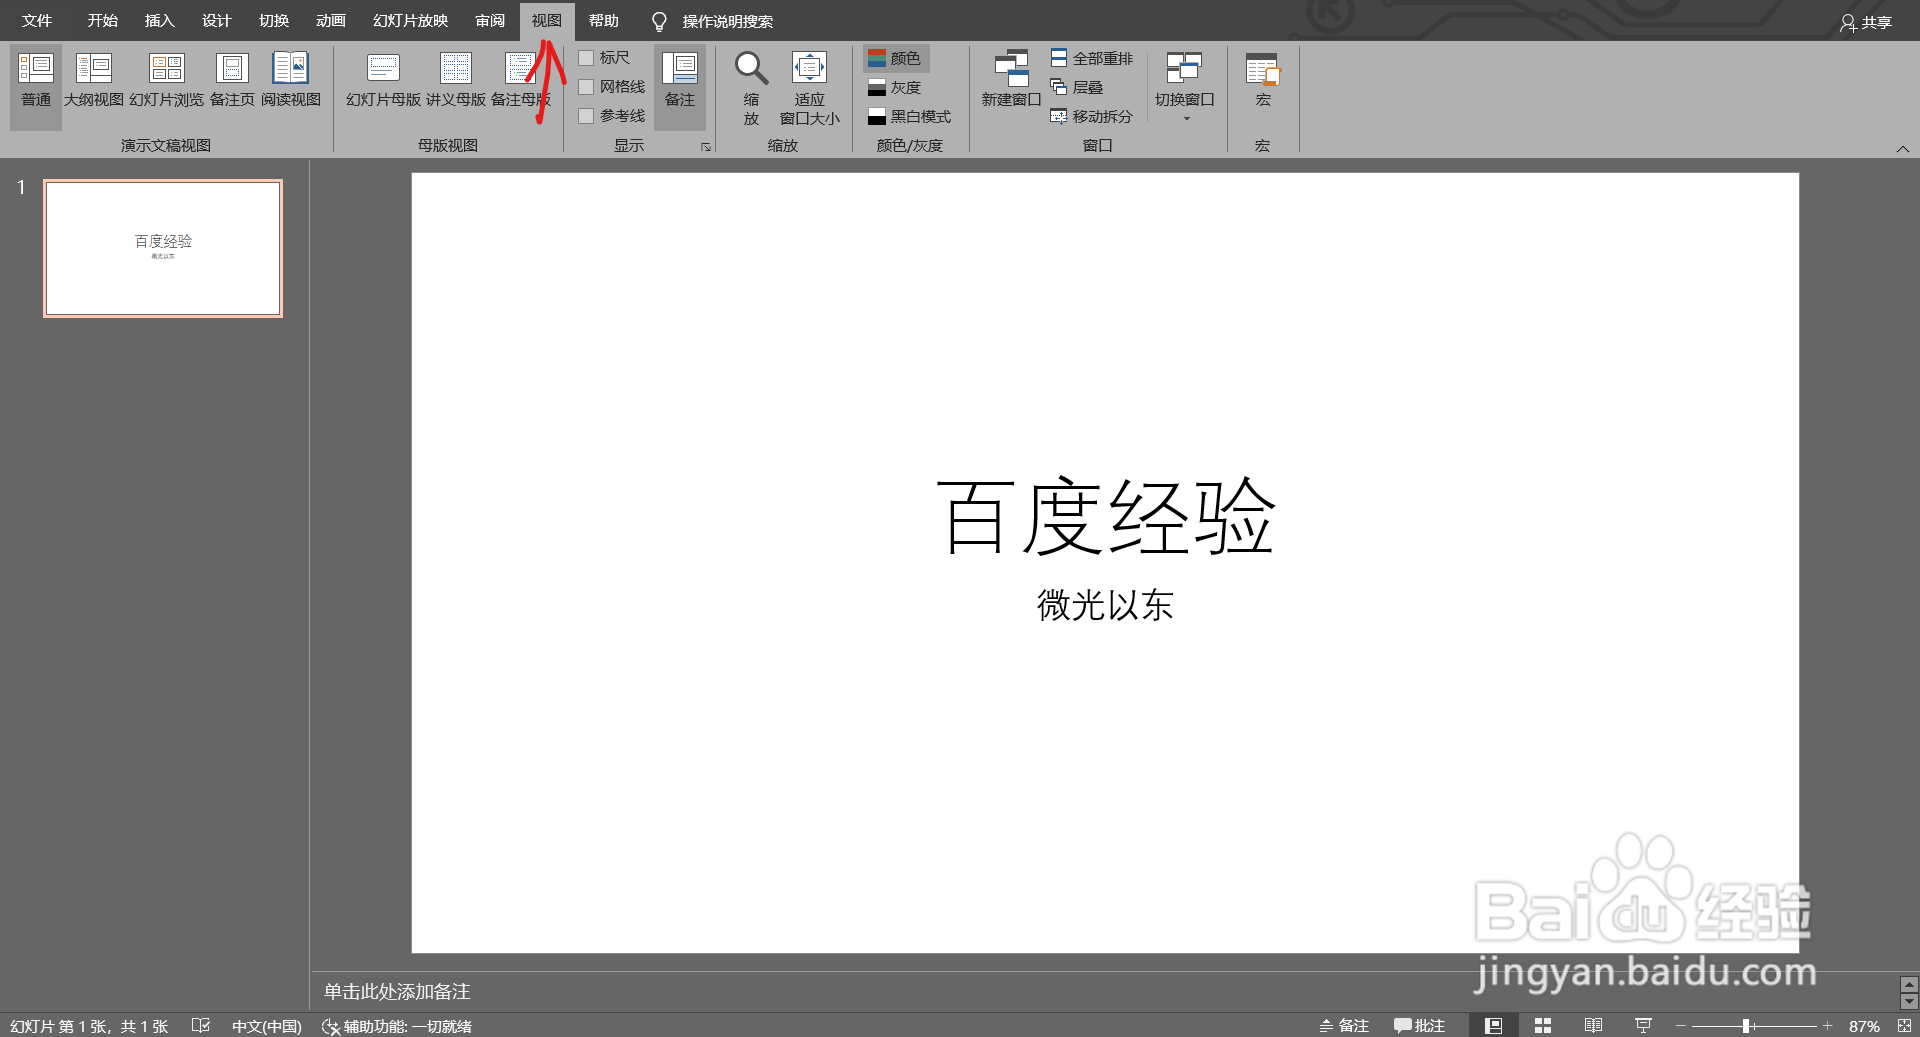
Task: Click notes scroll up arrow
Action: coord(1909,985)
